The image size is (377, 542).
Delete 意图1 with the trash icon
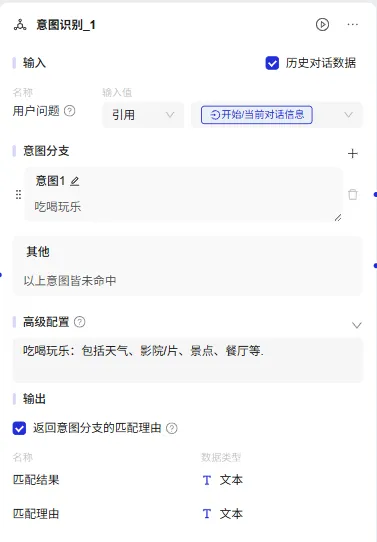[x=352, y=194]
